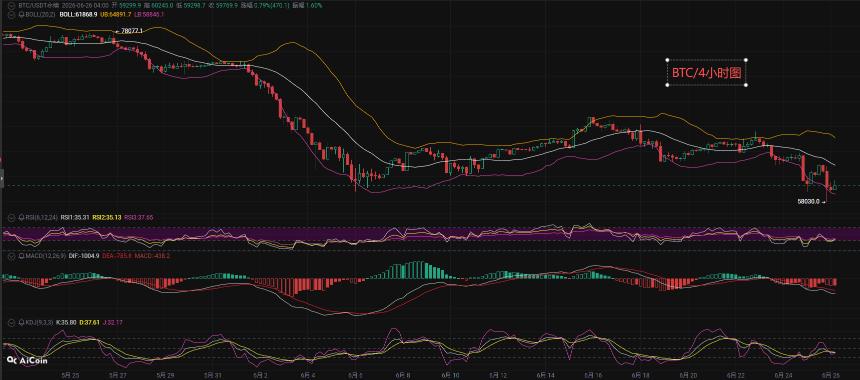Click the open price 59299.9

coord(130,5)
